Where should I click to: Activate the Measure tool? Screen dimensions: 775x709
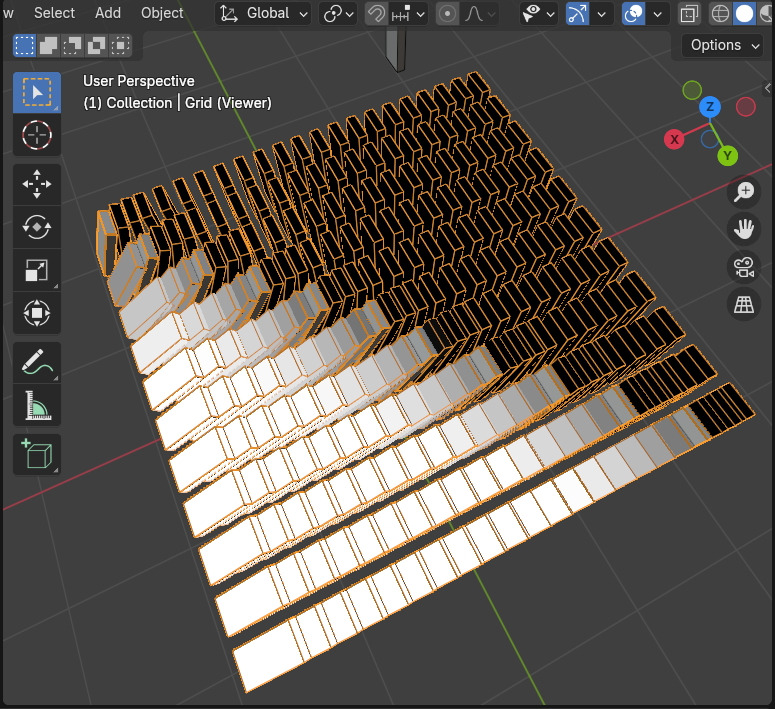(37, 405)
